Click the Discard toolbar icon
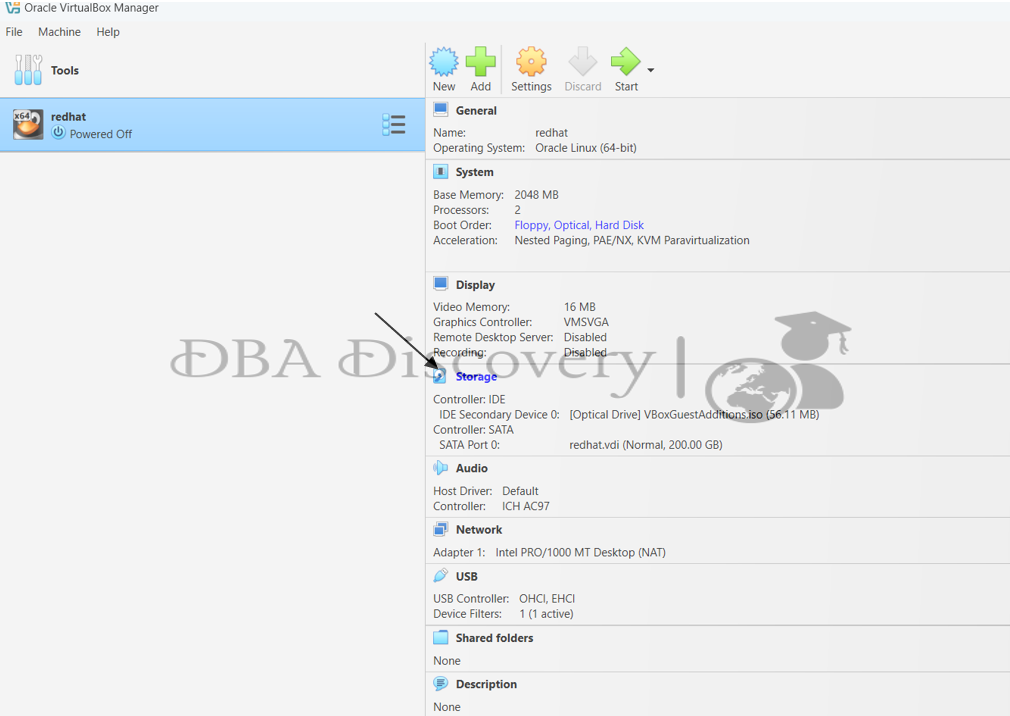This screenshot has width=1010, height=716. tap(582, 63)
